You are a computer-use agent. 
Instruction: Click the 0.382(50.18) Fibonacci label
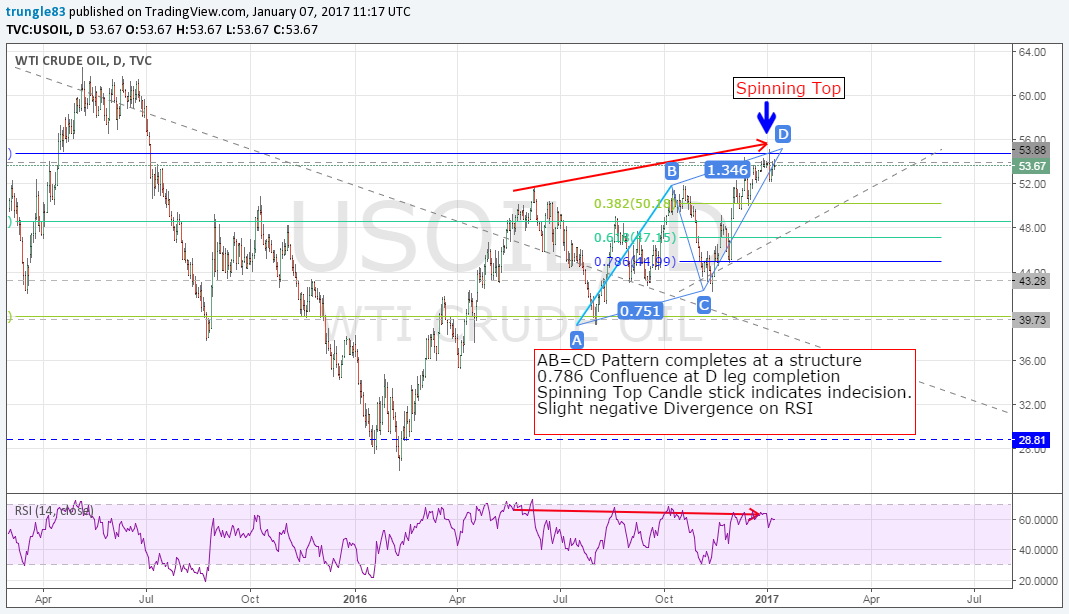click(634, 204)
